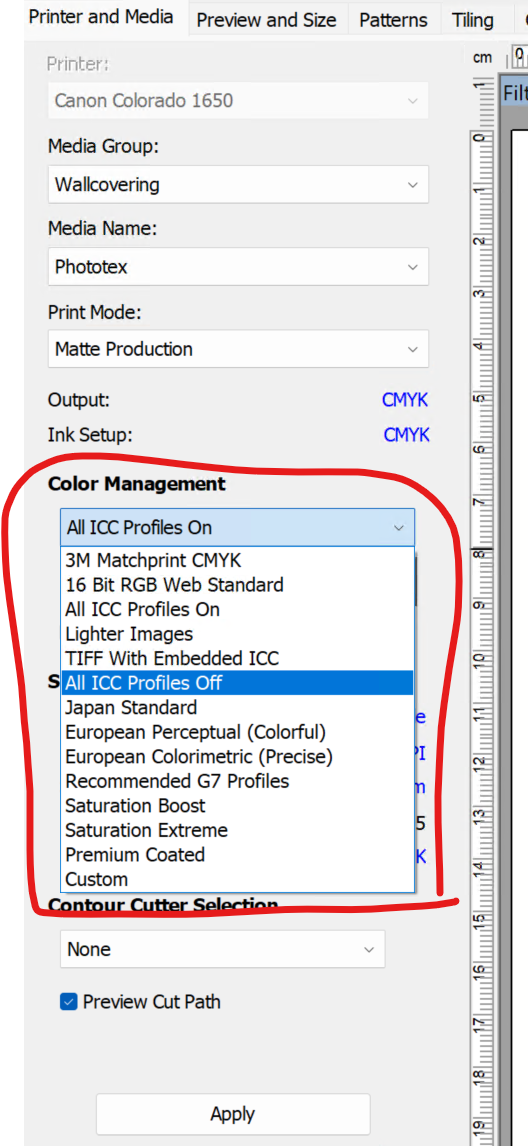Choose Custom color management option
Image resolution: width=528 pixels, height=1146 pixels.
238,879
